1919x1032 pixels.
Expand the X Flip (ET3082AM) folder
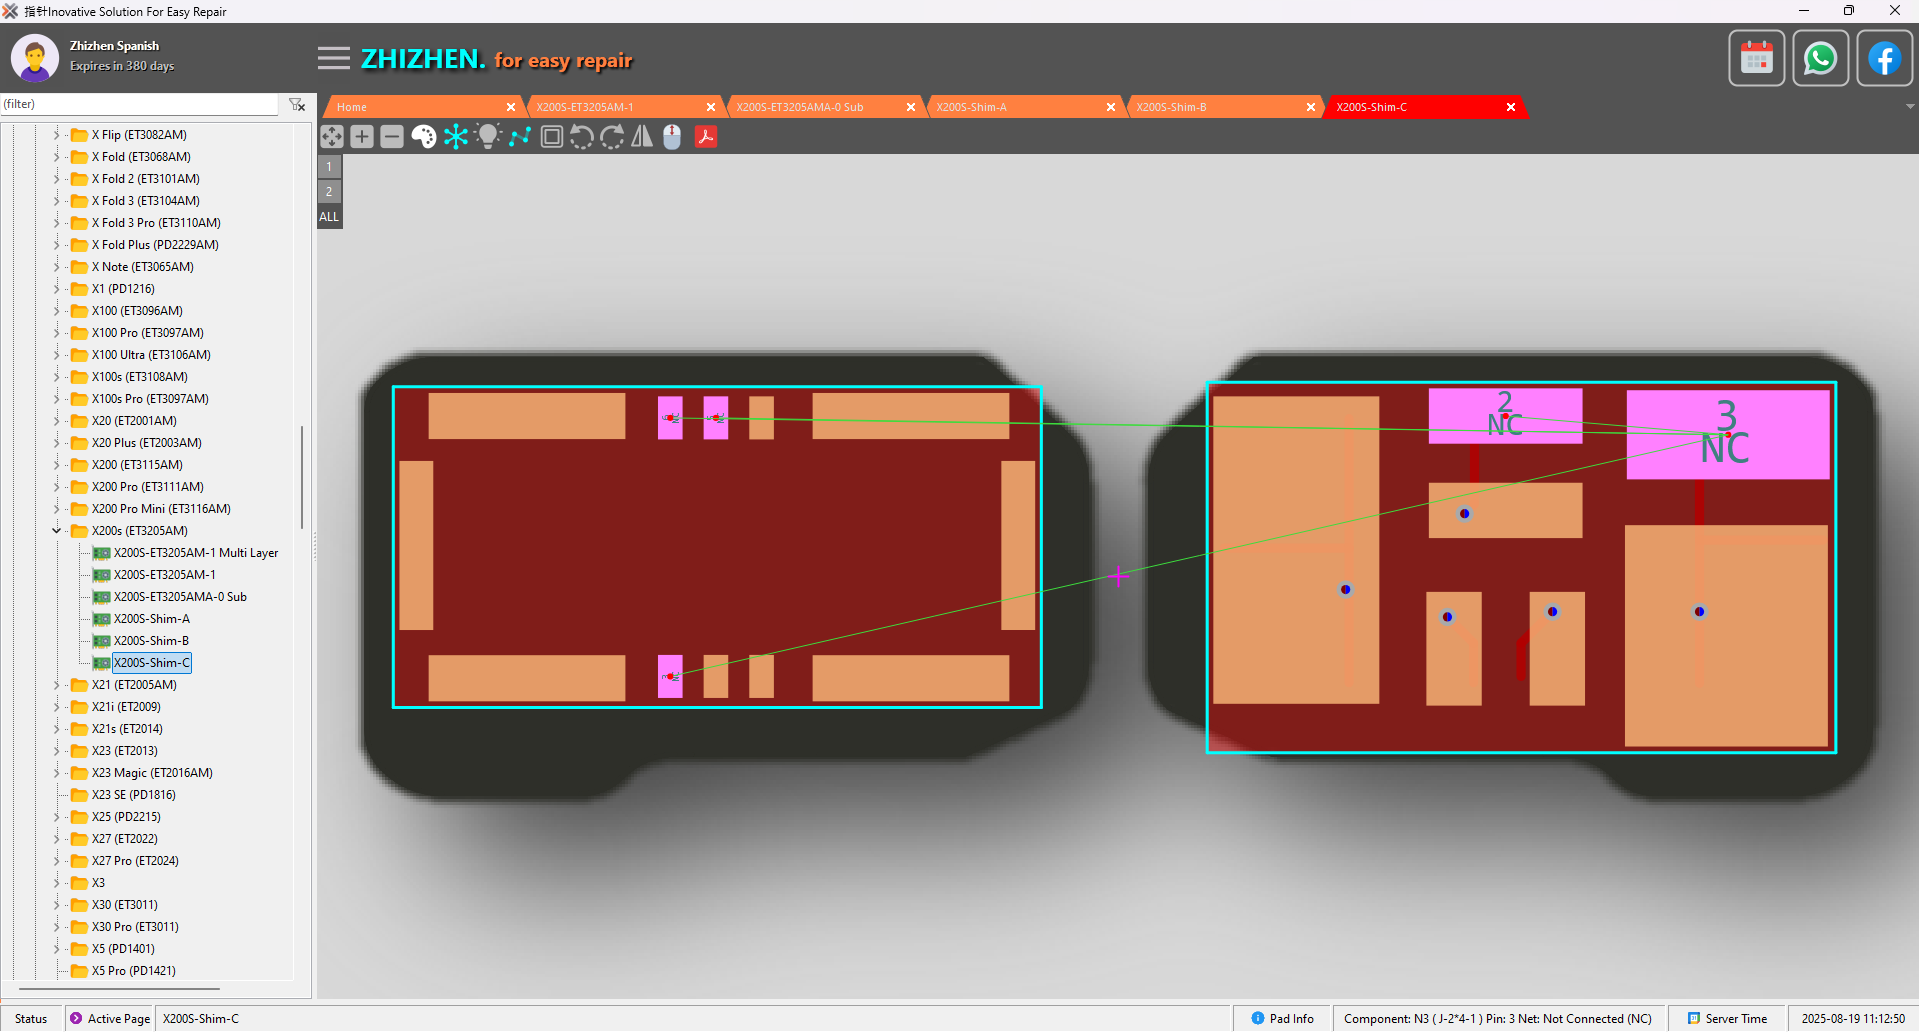point(56,135)
